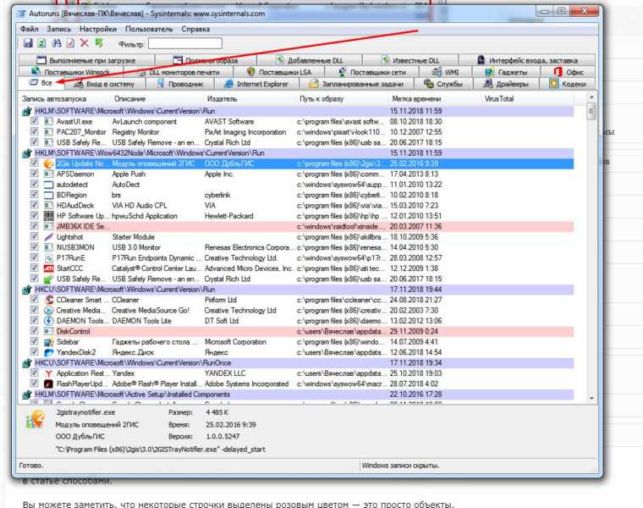Screen dimensions: 643x508
Task: Disable the DiskControl entry checkbox
Action: [34, 331]
